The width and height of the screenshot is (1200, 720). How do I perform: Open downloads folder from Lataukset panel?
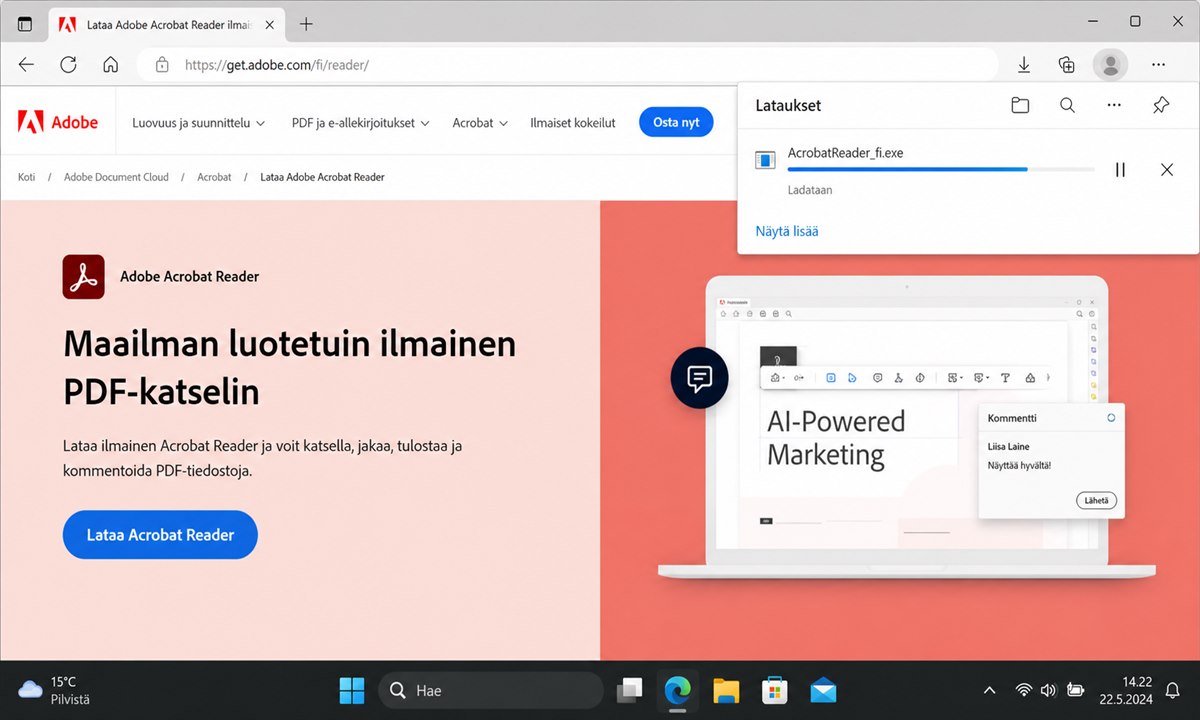(x=1020, y=105)
